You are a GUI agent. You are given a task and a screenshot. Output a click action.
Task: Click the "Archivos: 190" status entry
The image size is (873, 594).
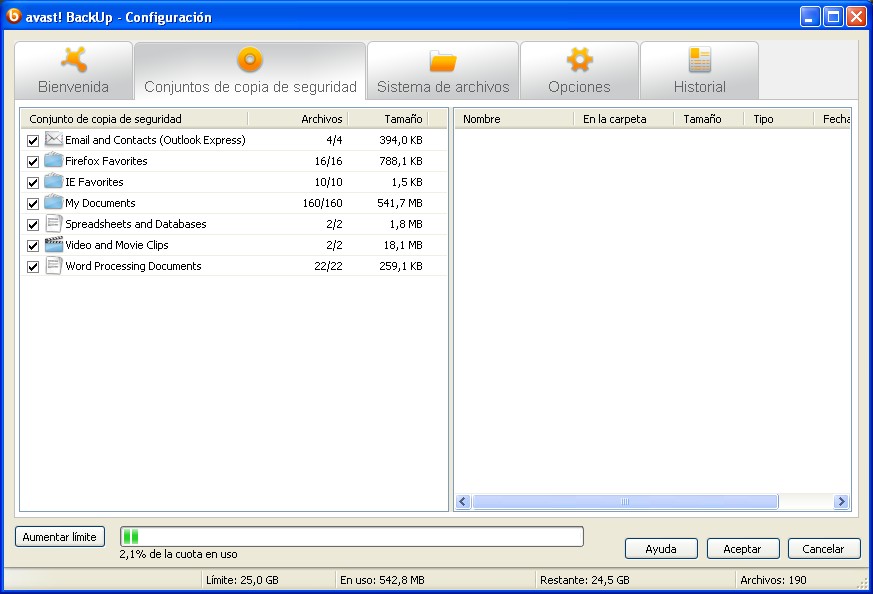coord(773,580)
